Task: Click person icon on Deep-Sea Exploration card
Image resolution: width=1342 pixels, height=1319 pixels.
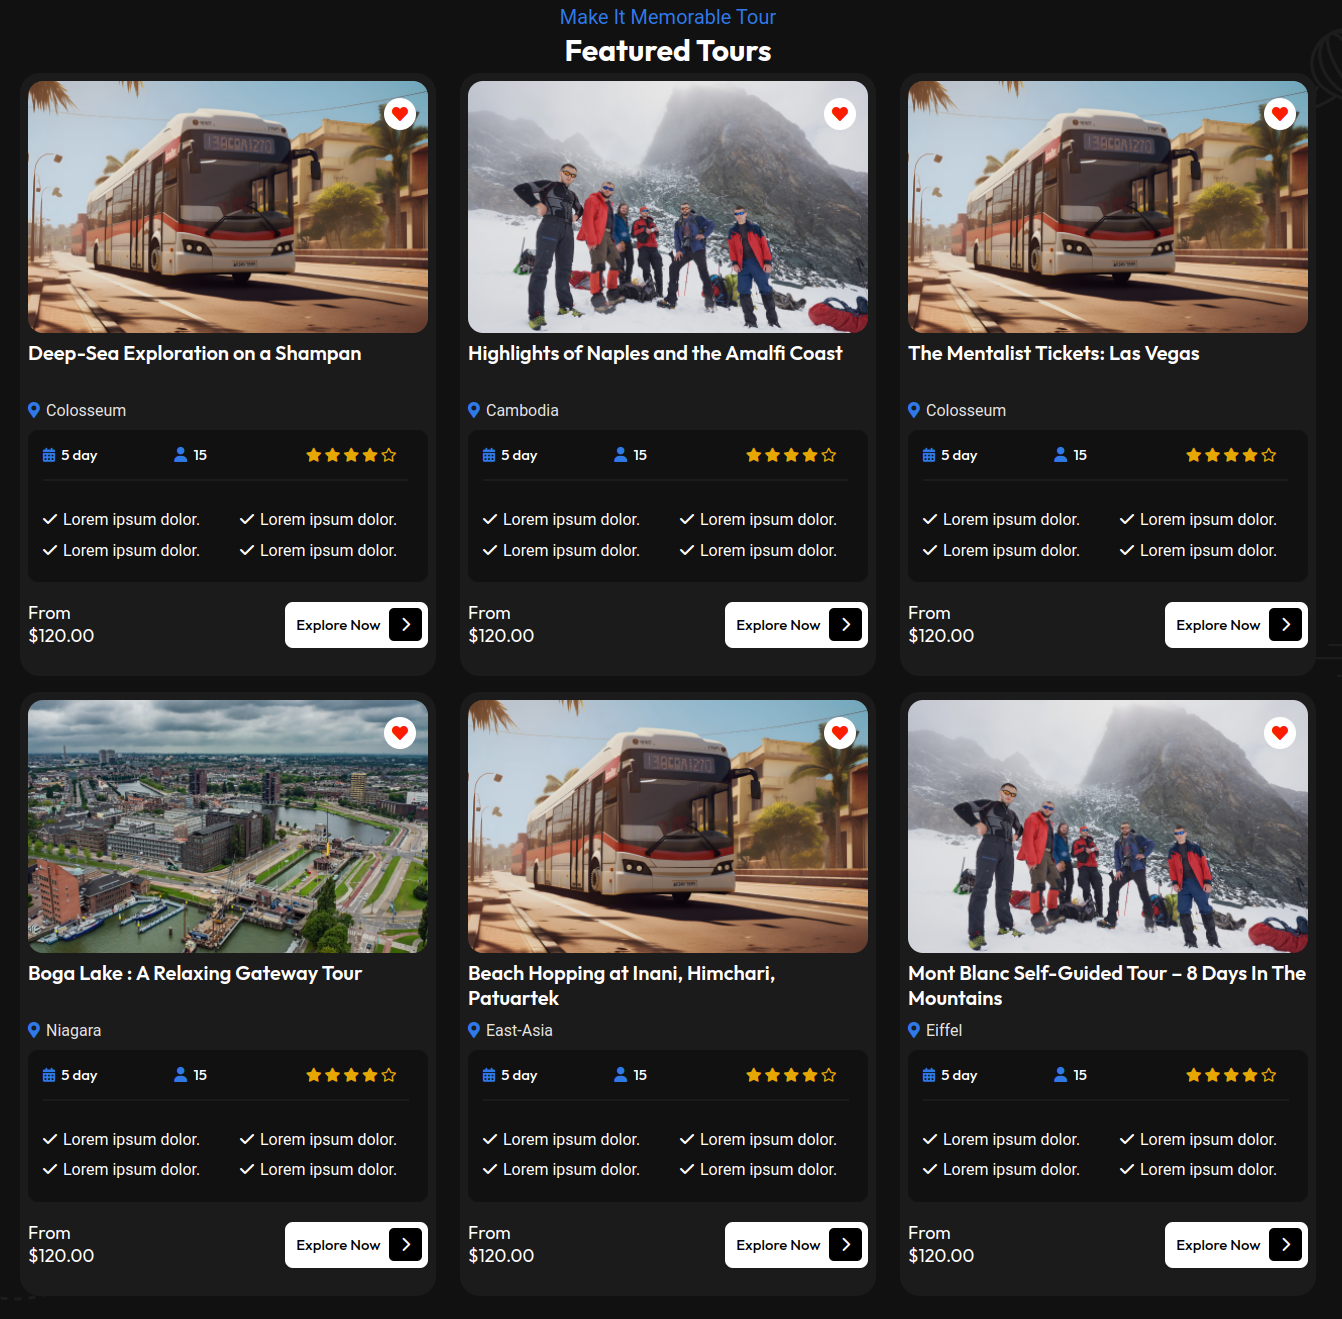Action: (181, 455)
